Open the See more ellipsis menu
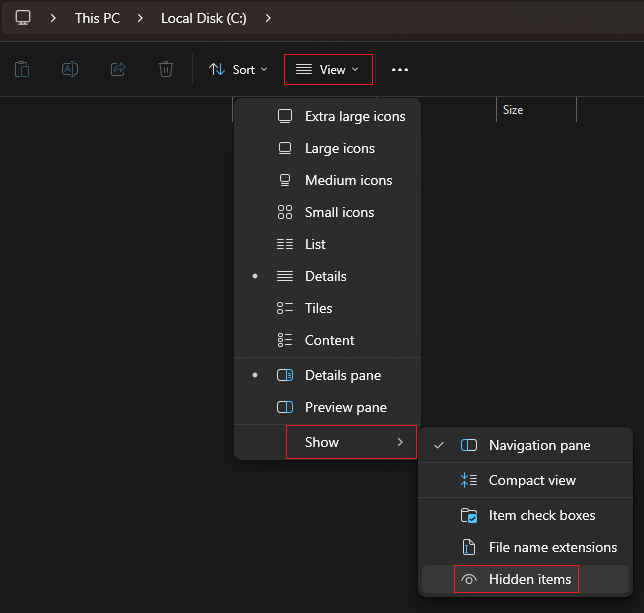 pos(400,70)
